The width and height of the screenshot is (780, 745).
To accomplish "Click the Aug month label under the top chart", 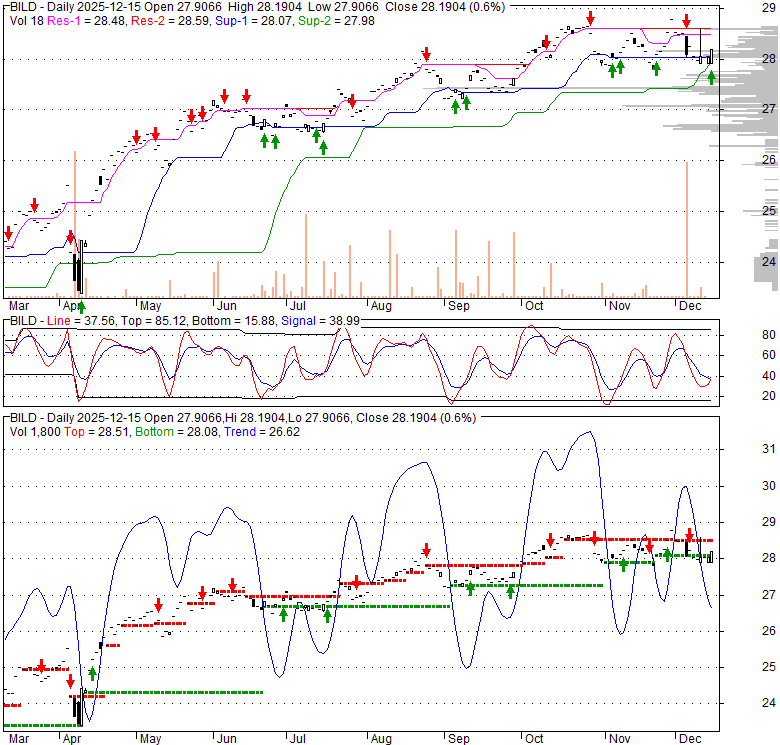I will (380, 305).
